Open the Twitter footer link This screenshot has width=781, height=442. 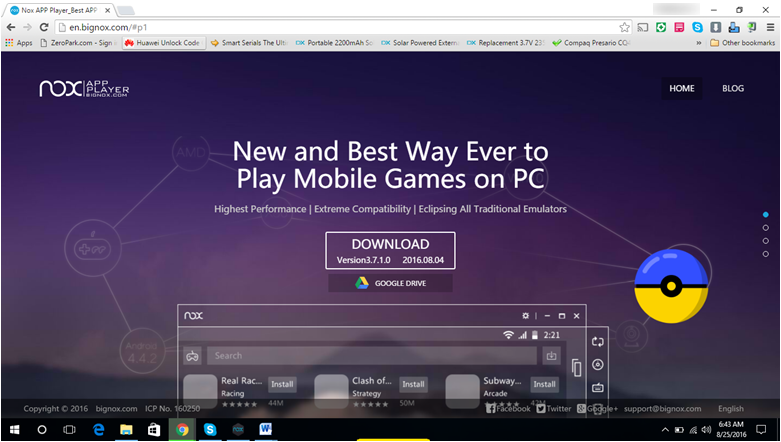554,409
